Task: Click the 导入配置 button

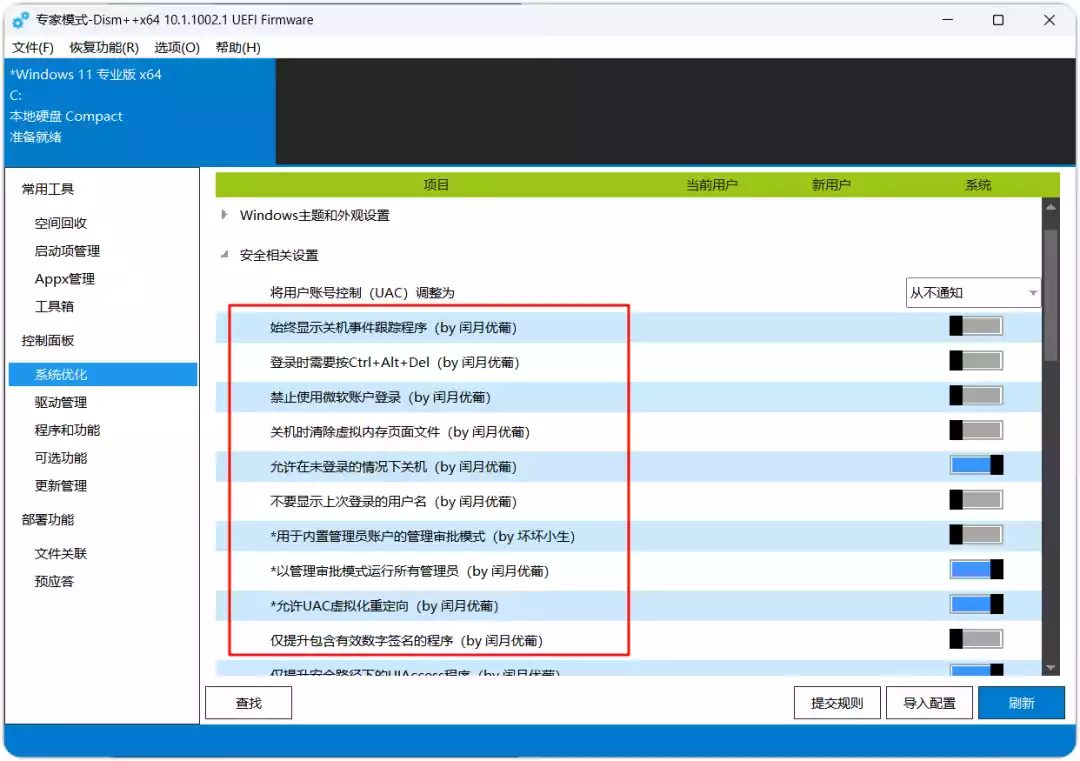Action: [x=929, y=703]
